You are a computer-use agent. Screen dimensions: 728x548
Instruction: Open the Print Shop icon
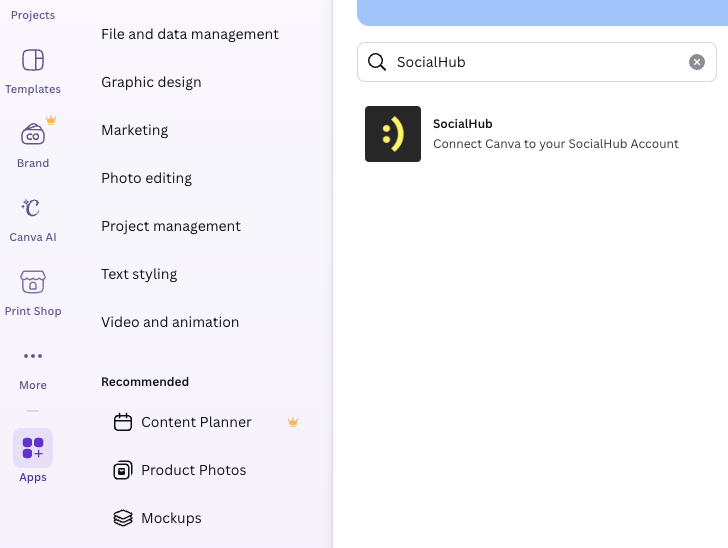(33, 283)
